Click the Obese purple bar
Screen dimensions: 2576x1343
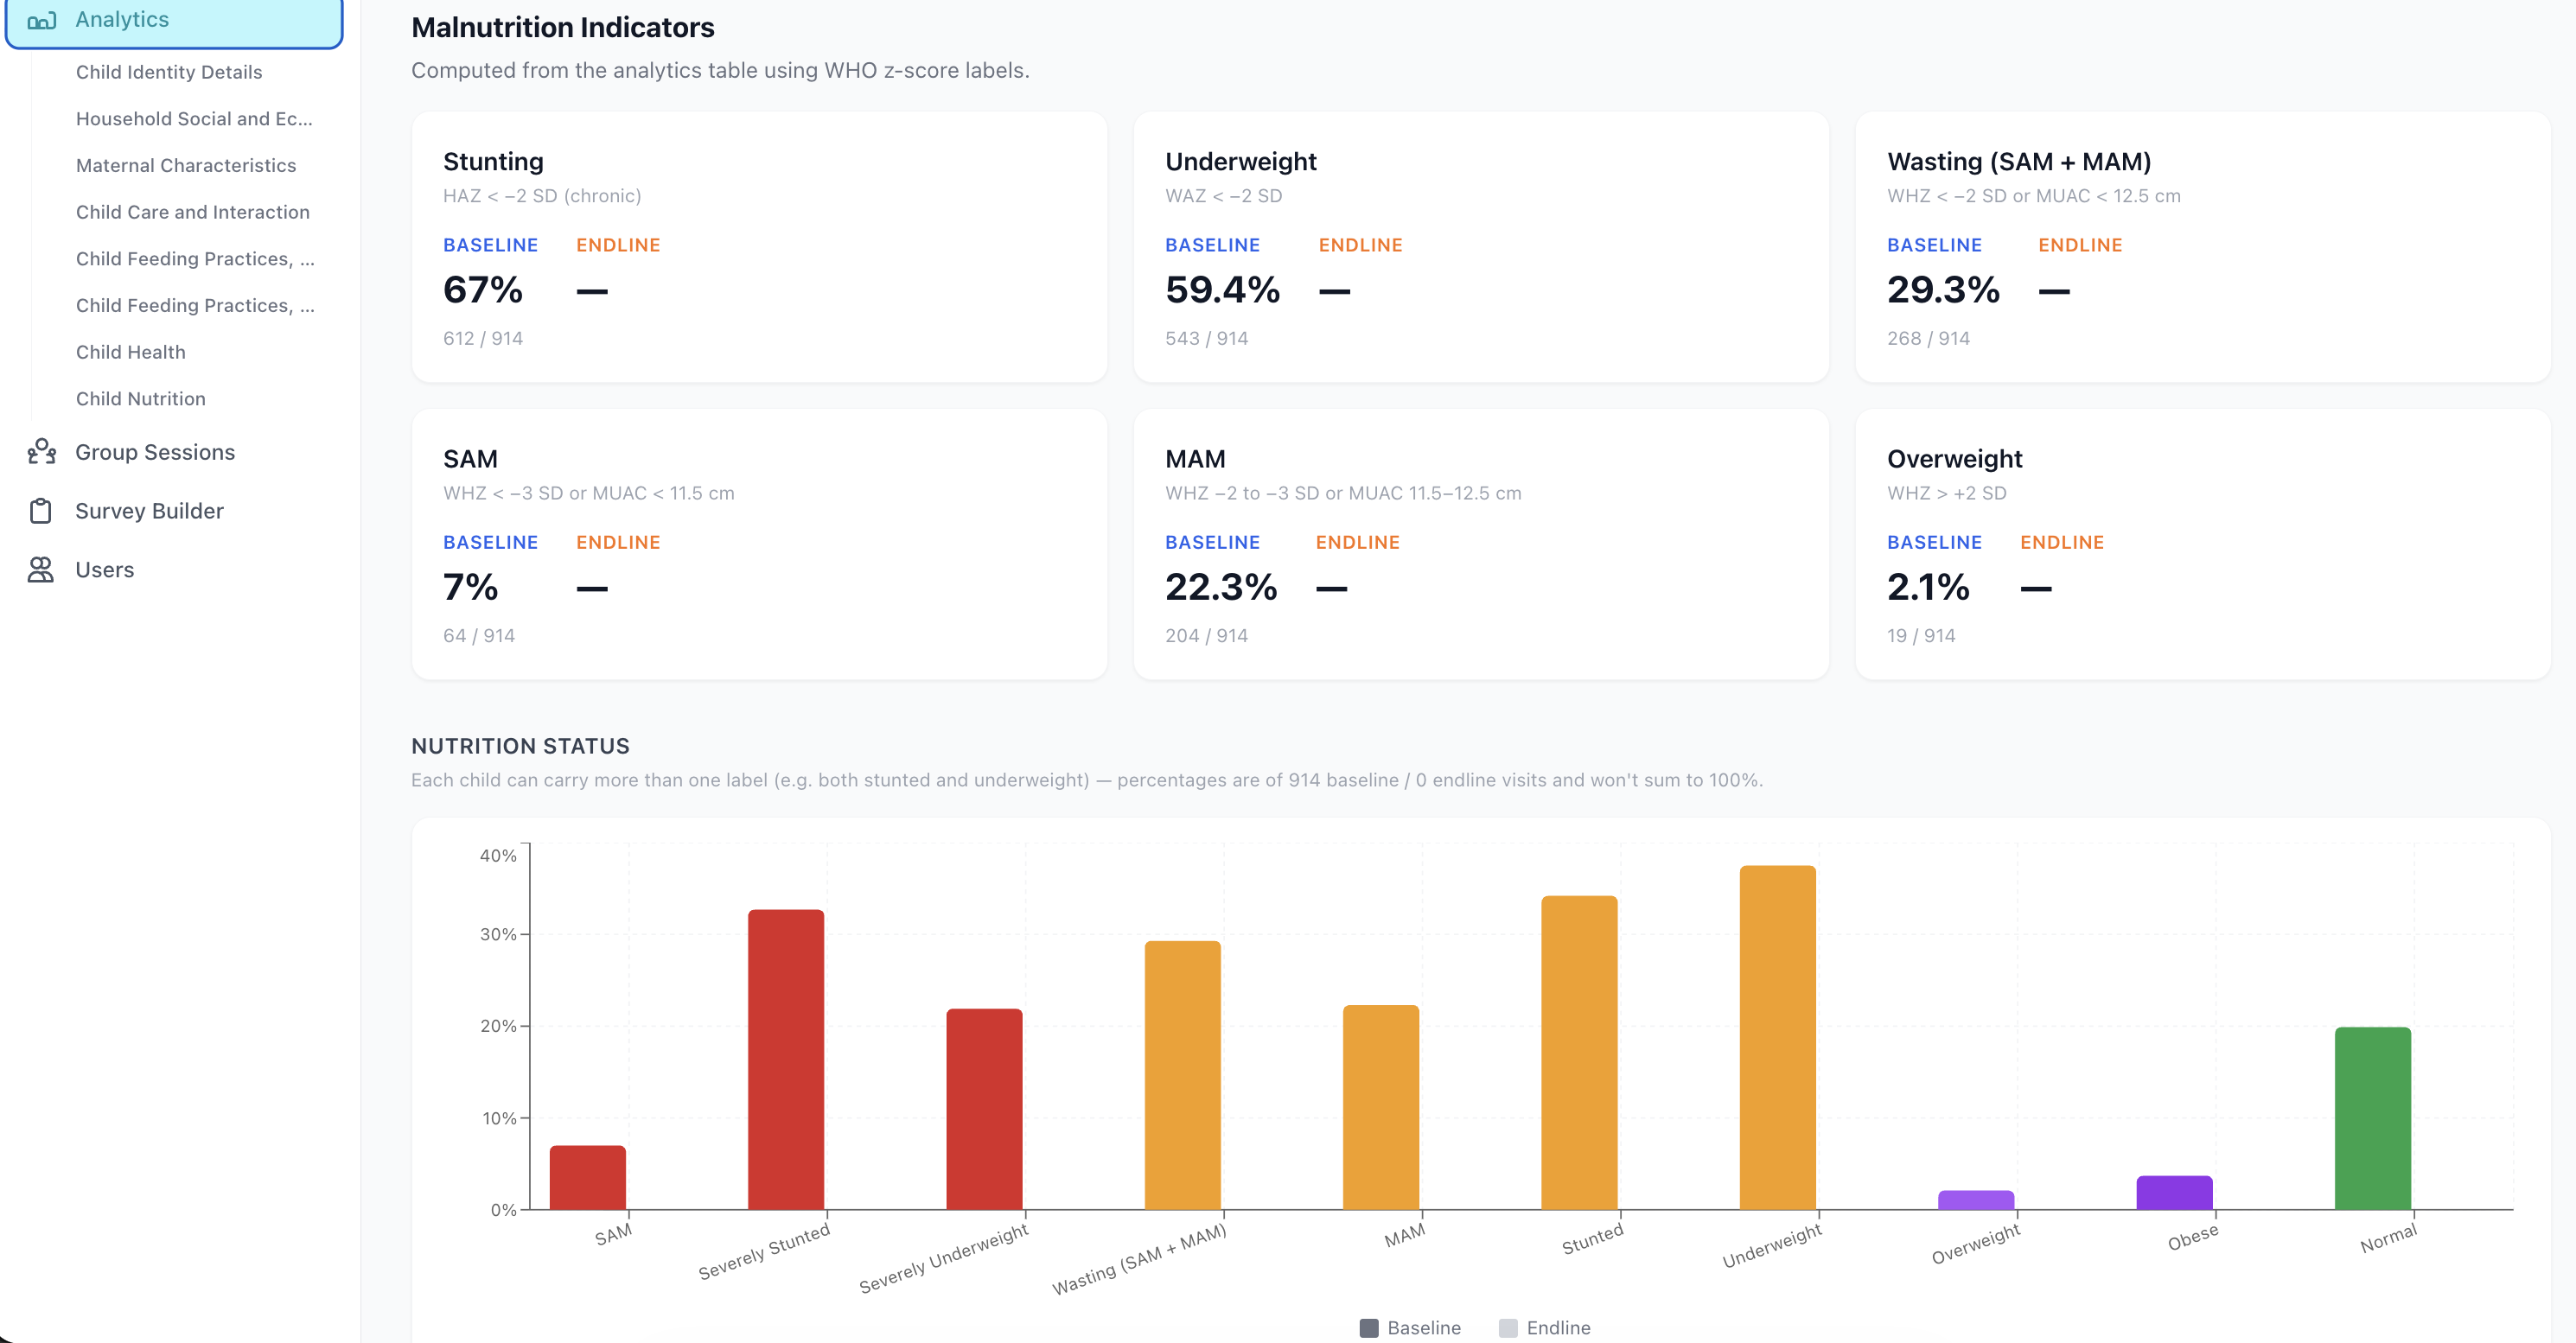pyautogui.click(x=2174, y=1193)
